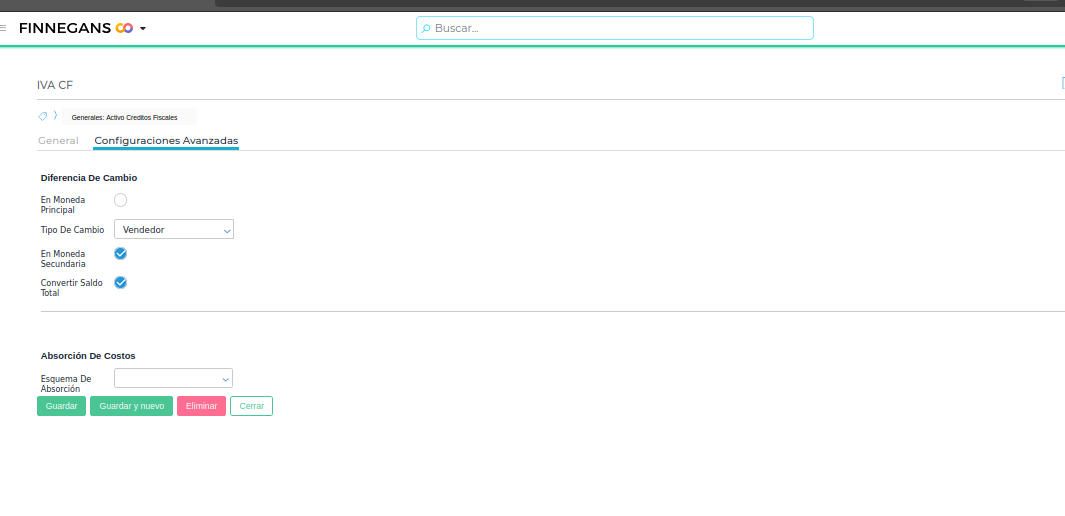1065x516 pixels.
Task: Switch to the General tab
Action: tap(58, 141)
